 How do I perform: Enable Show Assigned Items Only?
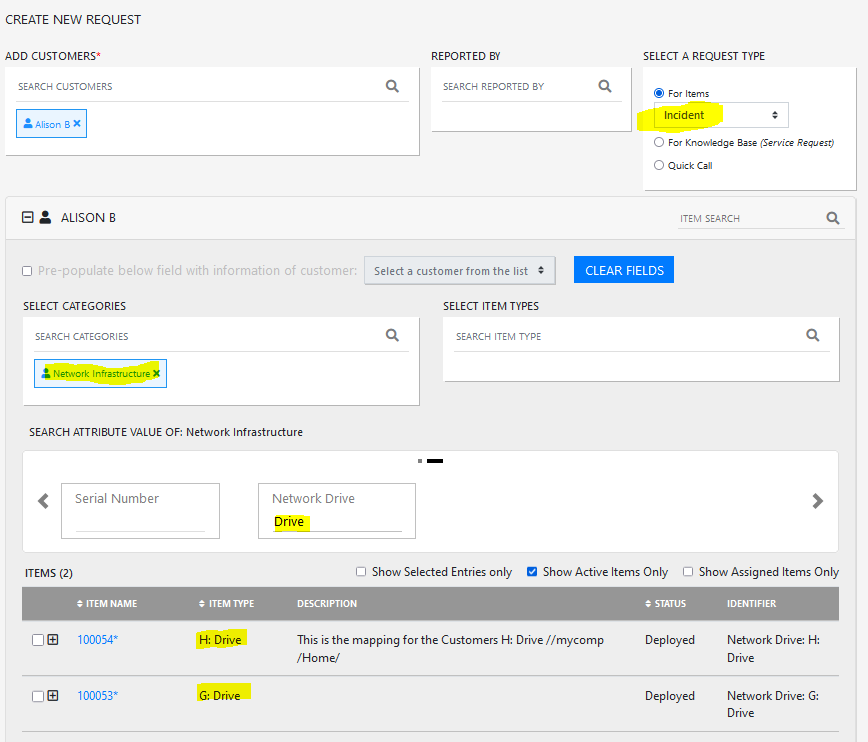tap(688, 571)
